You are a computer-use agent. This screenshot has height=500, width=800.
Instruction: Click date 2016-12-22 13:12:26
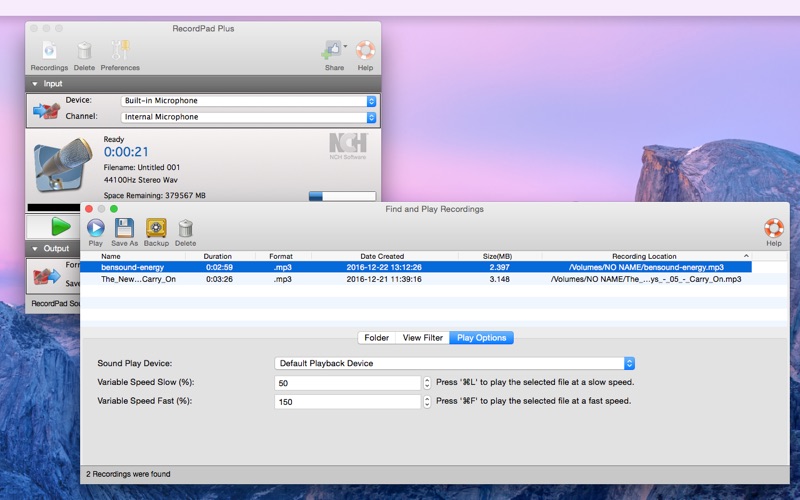[384, 267]
